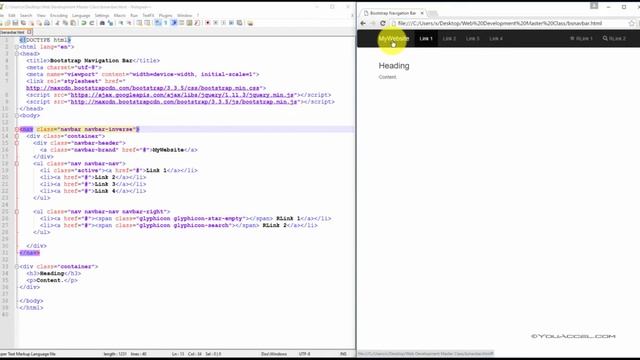Close the bsnavbar.html editor tab
This screenshot has height=360, width=640.
(29, 32)
